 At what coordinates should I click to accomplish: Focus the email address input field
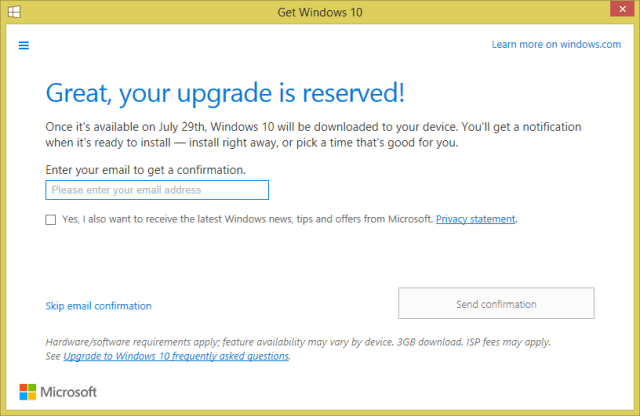point(157,190)
